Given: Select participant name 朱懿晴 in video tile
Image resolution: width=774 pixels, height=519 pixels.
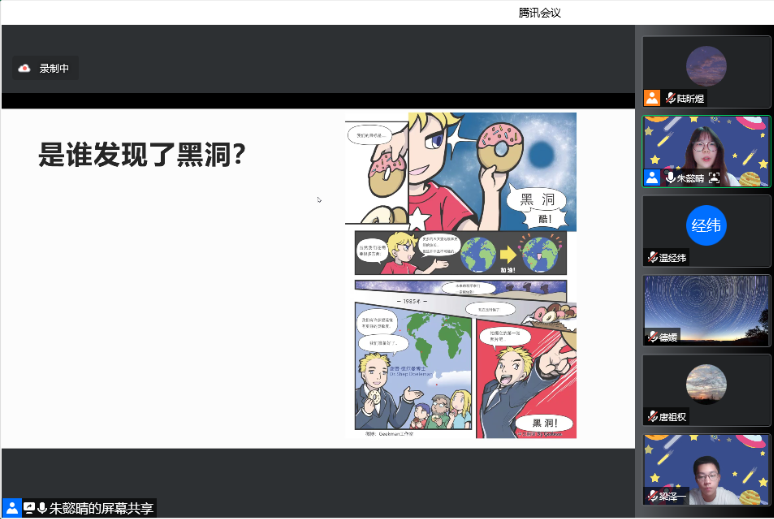Looking at the screenshot, I should pyautogui.click(x=690, y=178).
